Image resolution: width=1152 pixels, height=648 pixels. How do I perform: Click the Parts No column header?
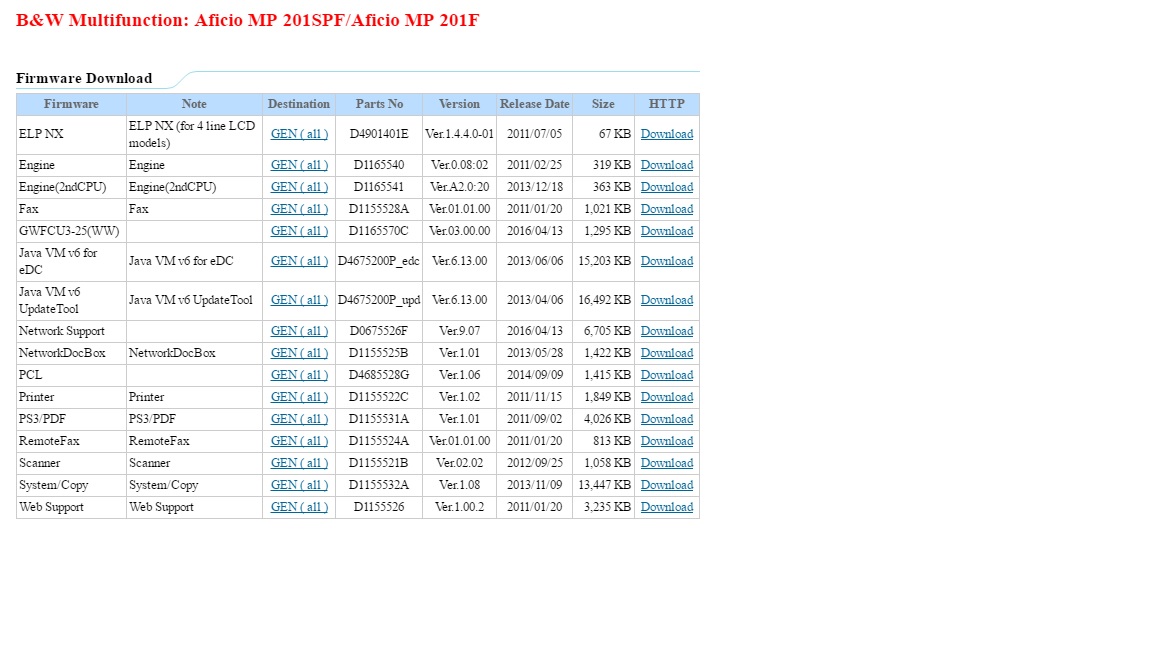tap(379, 104)
